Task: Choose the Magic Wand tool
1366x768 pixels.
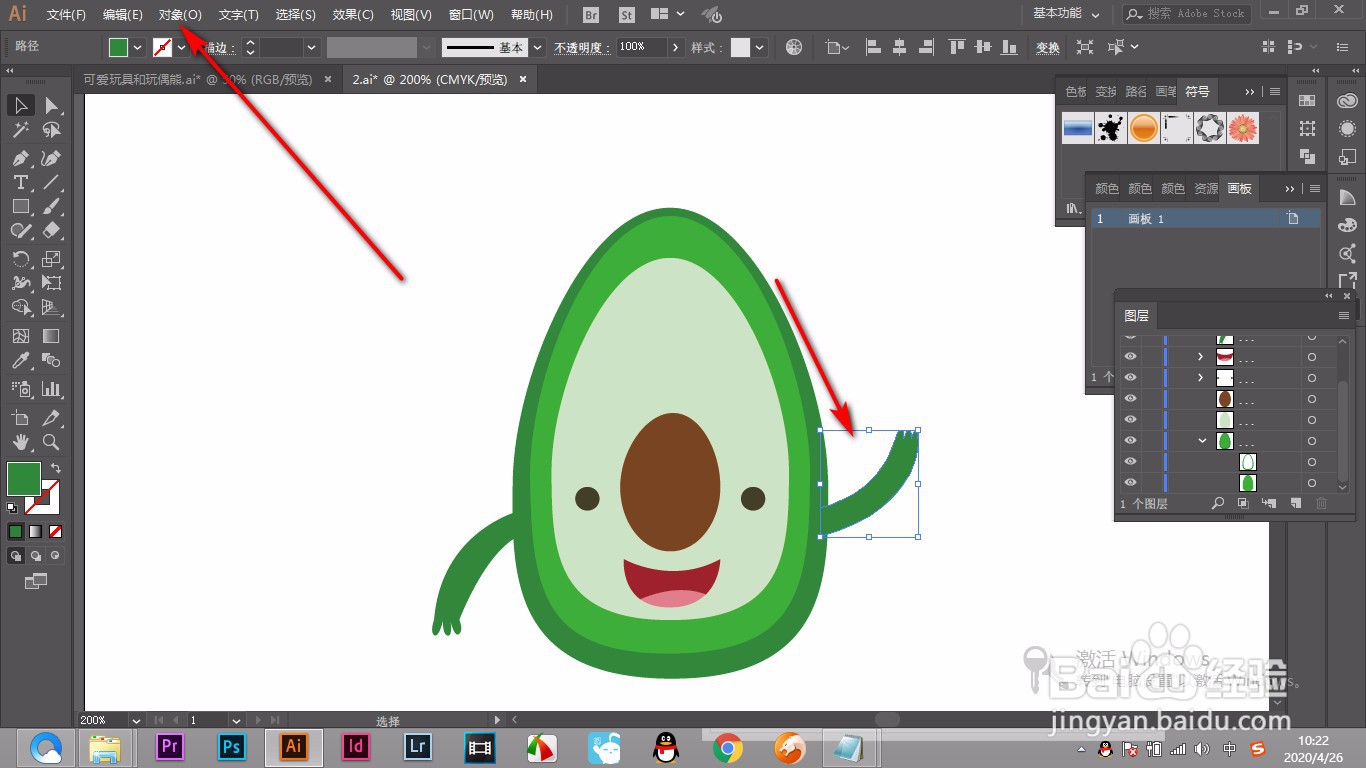Action: [x=20, y=130]
